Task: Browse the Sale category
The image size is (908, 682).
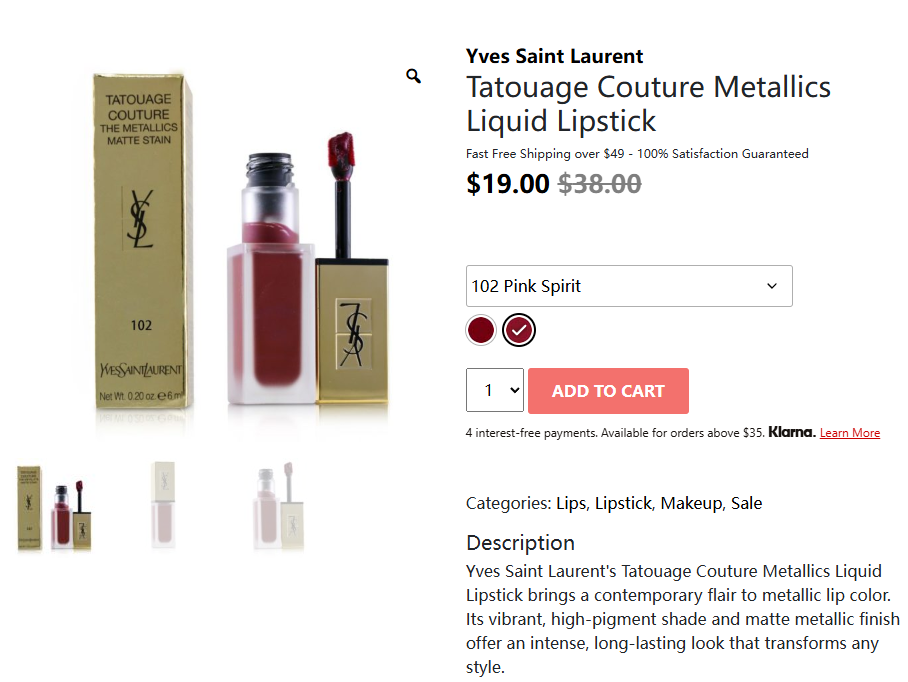Action: 746,503
